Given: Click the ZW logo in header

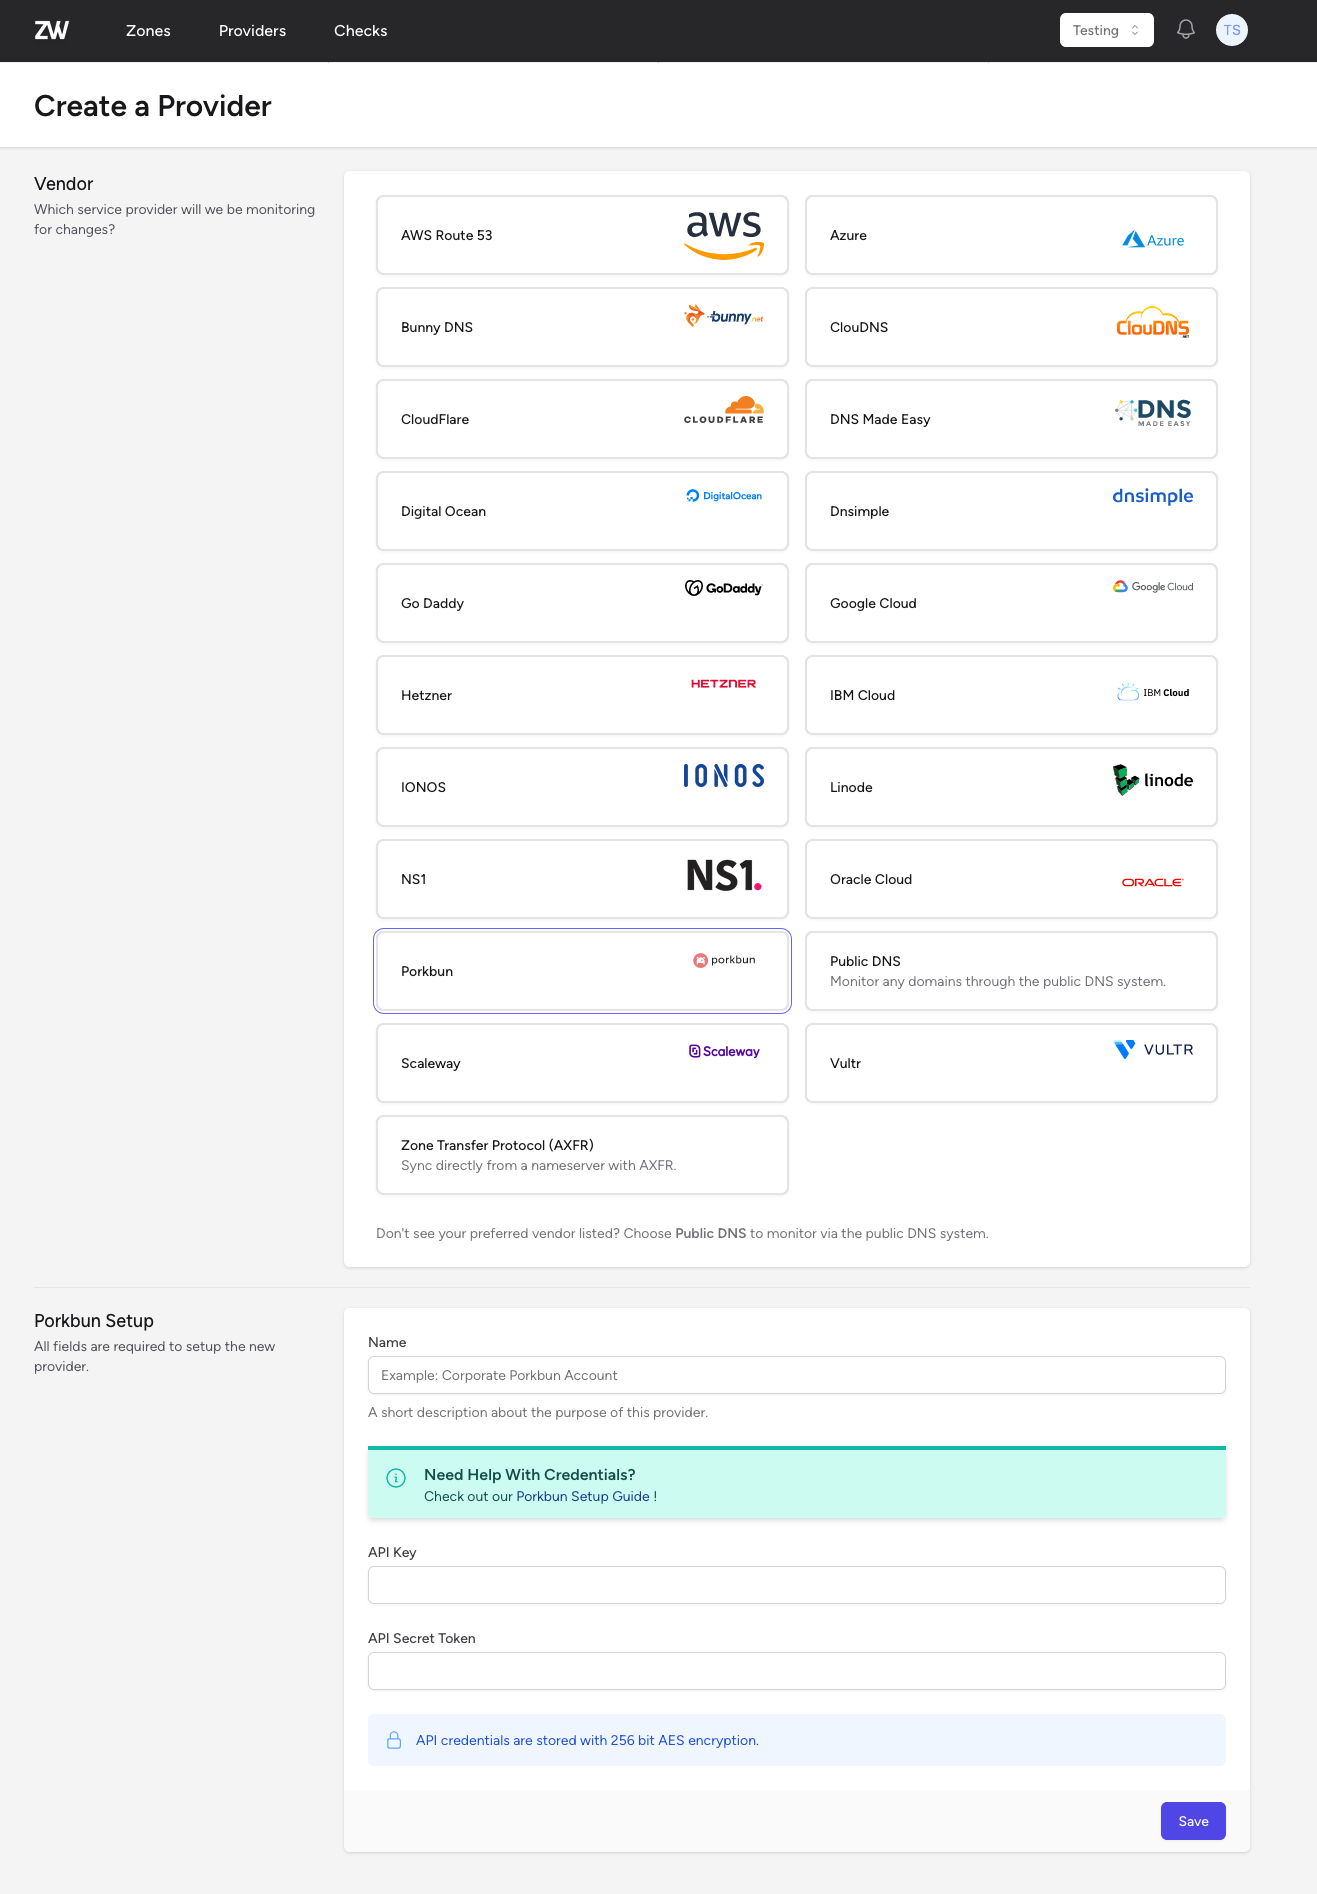Looking at the screenshot, I should pos(51,31).
